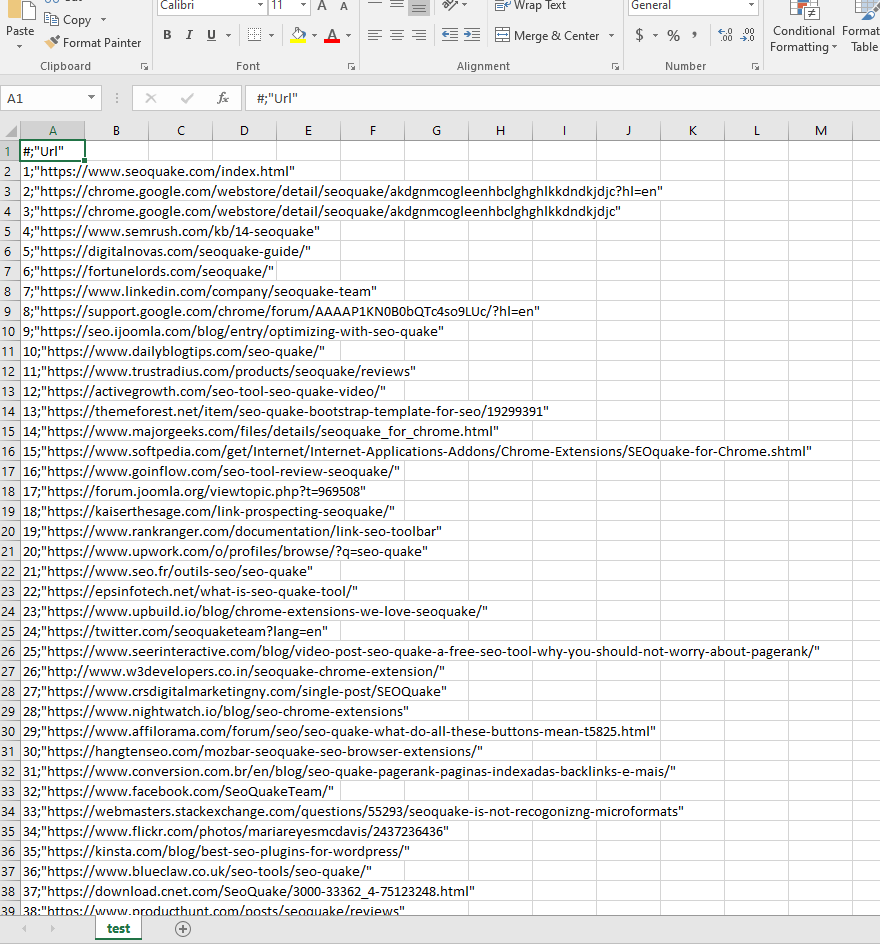Click Increase Indent icon
This screenshot has width=880, height=944.
(472, 35)
